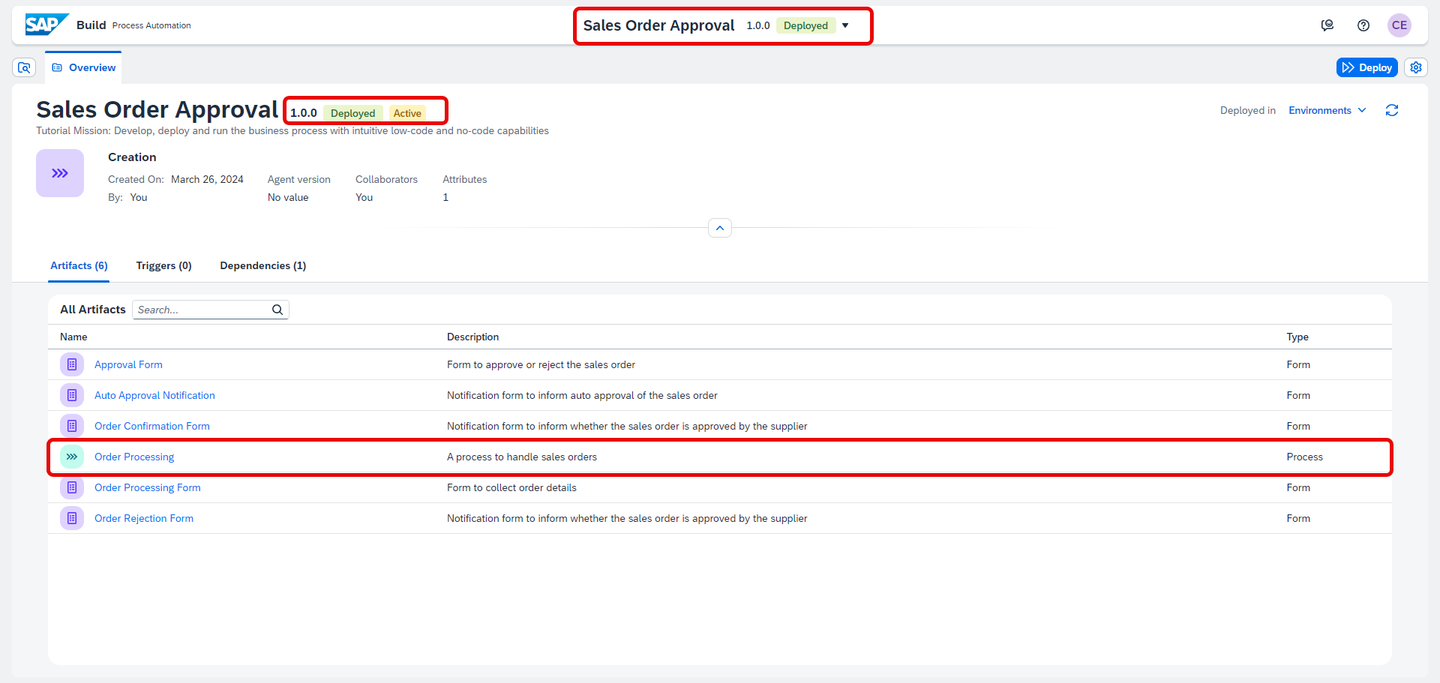Image resolution: width=1440 pixels, height=683 pixels.
Task: Open the Auto Approval Notification link
Action: pos(155,395)
